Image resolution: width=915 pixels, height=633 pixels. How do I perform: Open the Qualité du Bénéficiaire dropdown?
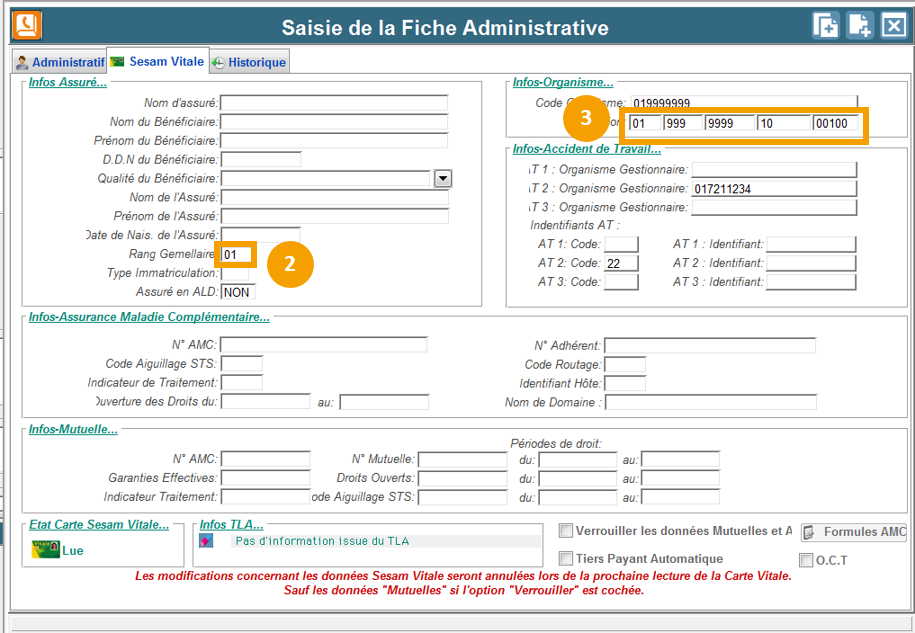443,179
